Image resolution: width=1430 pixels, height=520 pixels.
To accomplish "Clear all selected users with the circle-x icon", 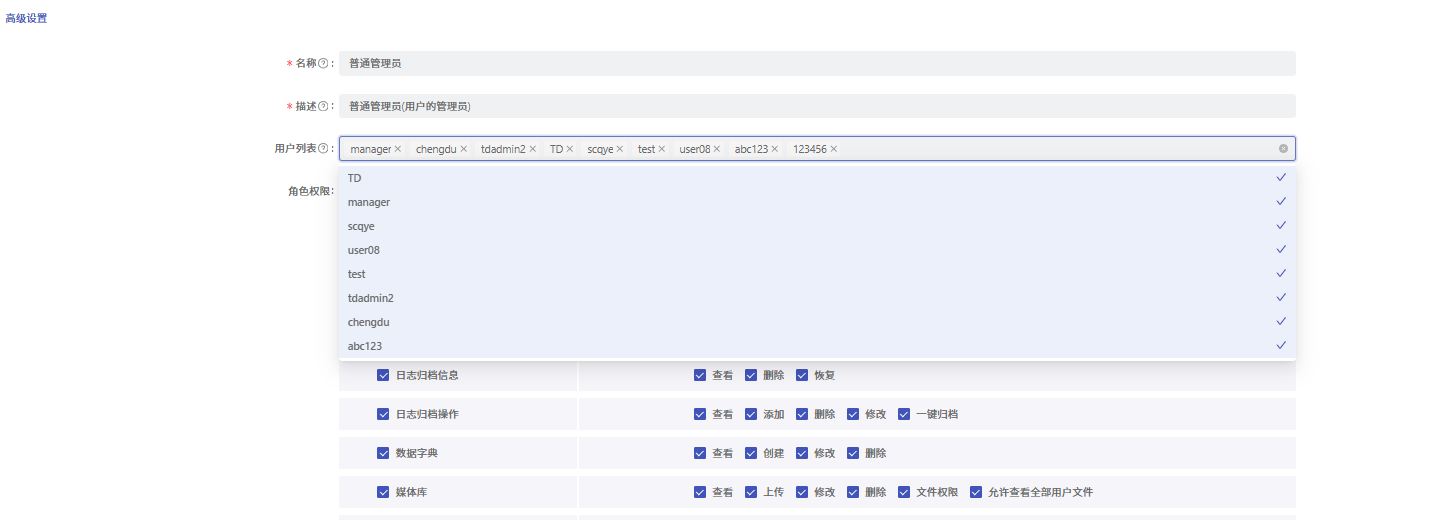I will 1283,149.
